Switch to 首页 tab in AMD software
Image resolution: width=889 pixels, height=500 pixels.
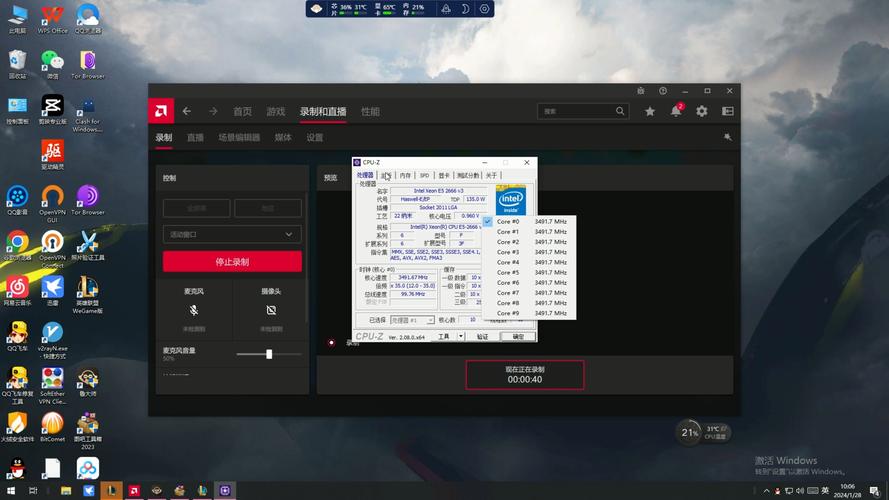243,112
